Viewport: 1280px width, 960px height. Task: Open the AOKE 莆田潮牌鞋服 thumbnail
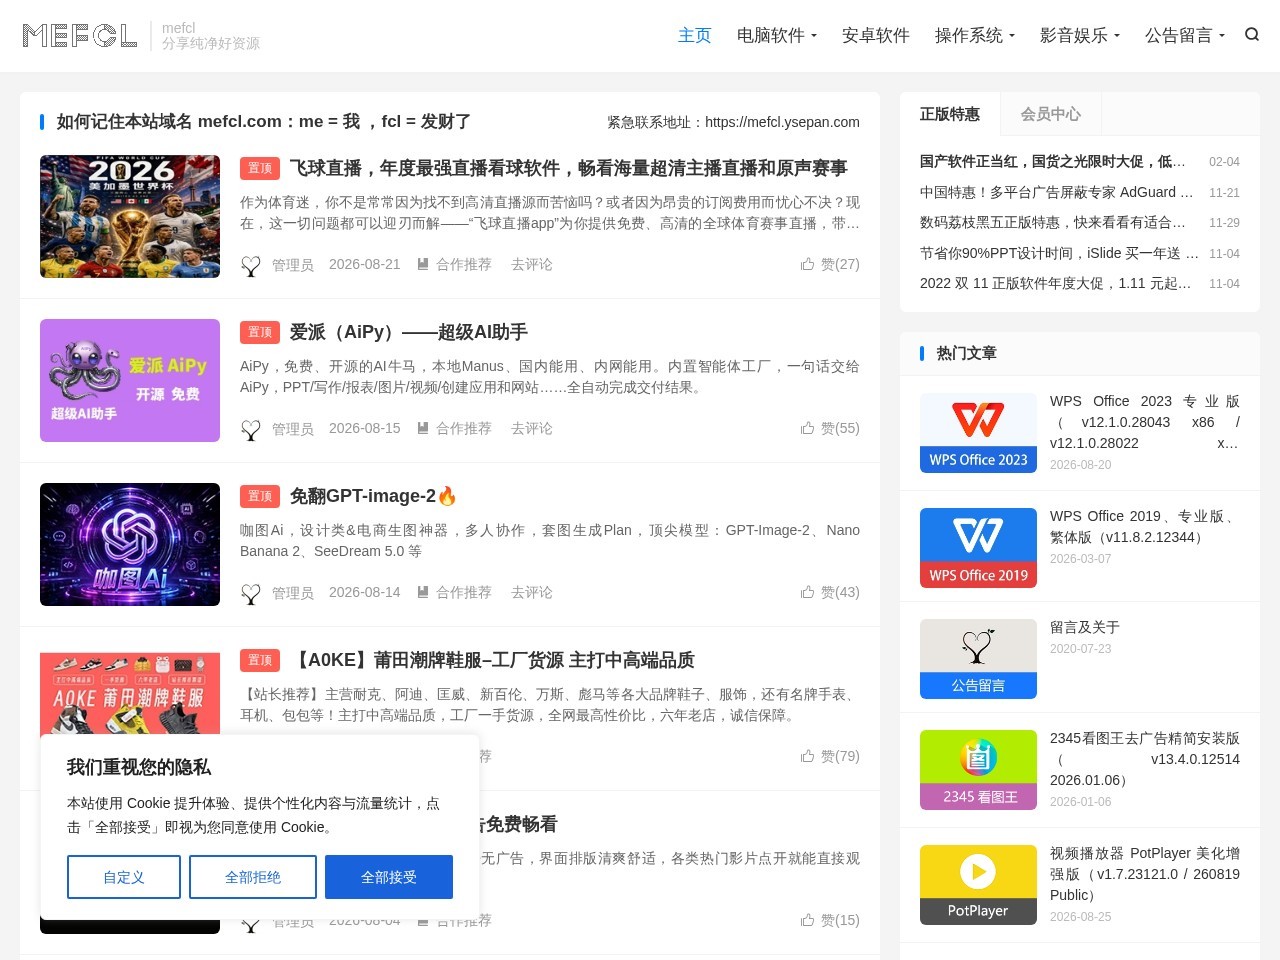pos(130,694)
